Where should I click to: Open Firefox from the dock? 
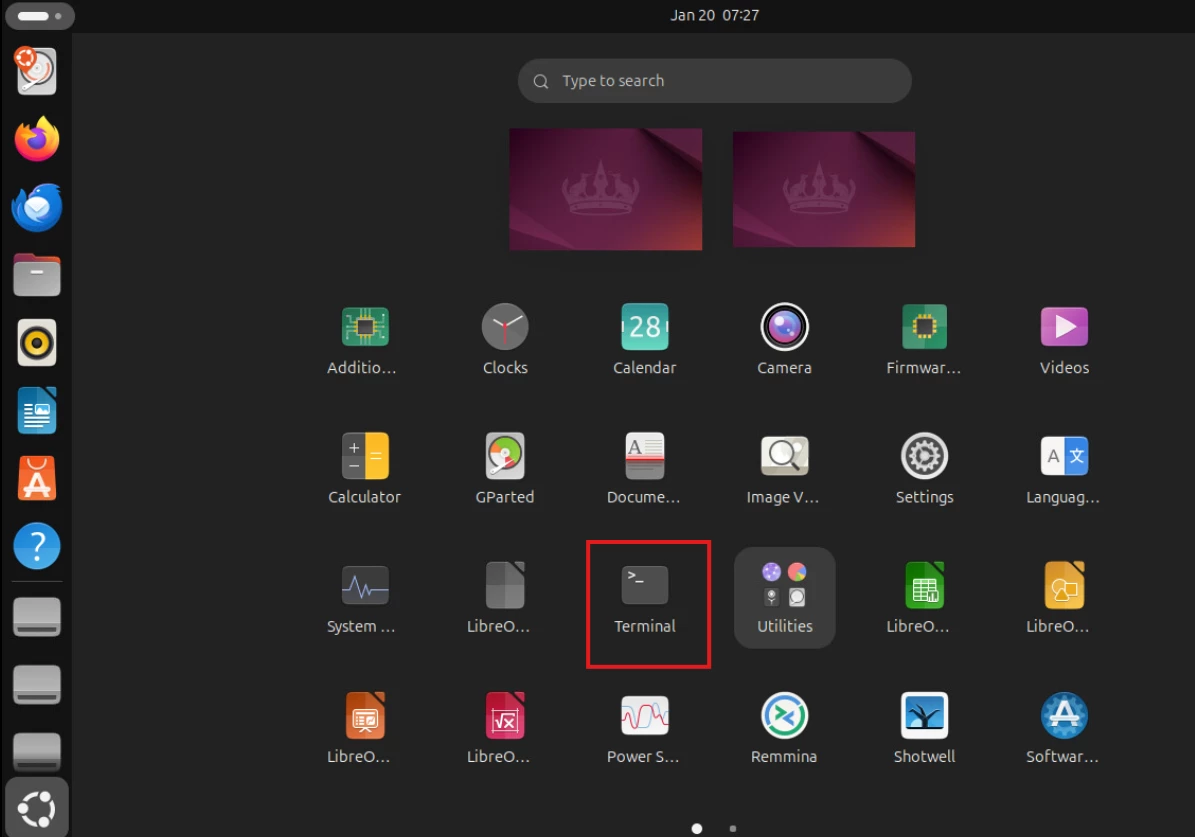pyautogui.click(x=37, y=139)
